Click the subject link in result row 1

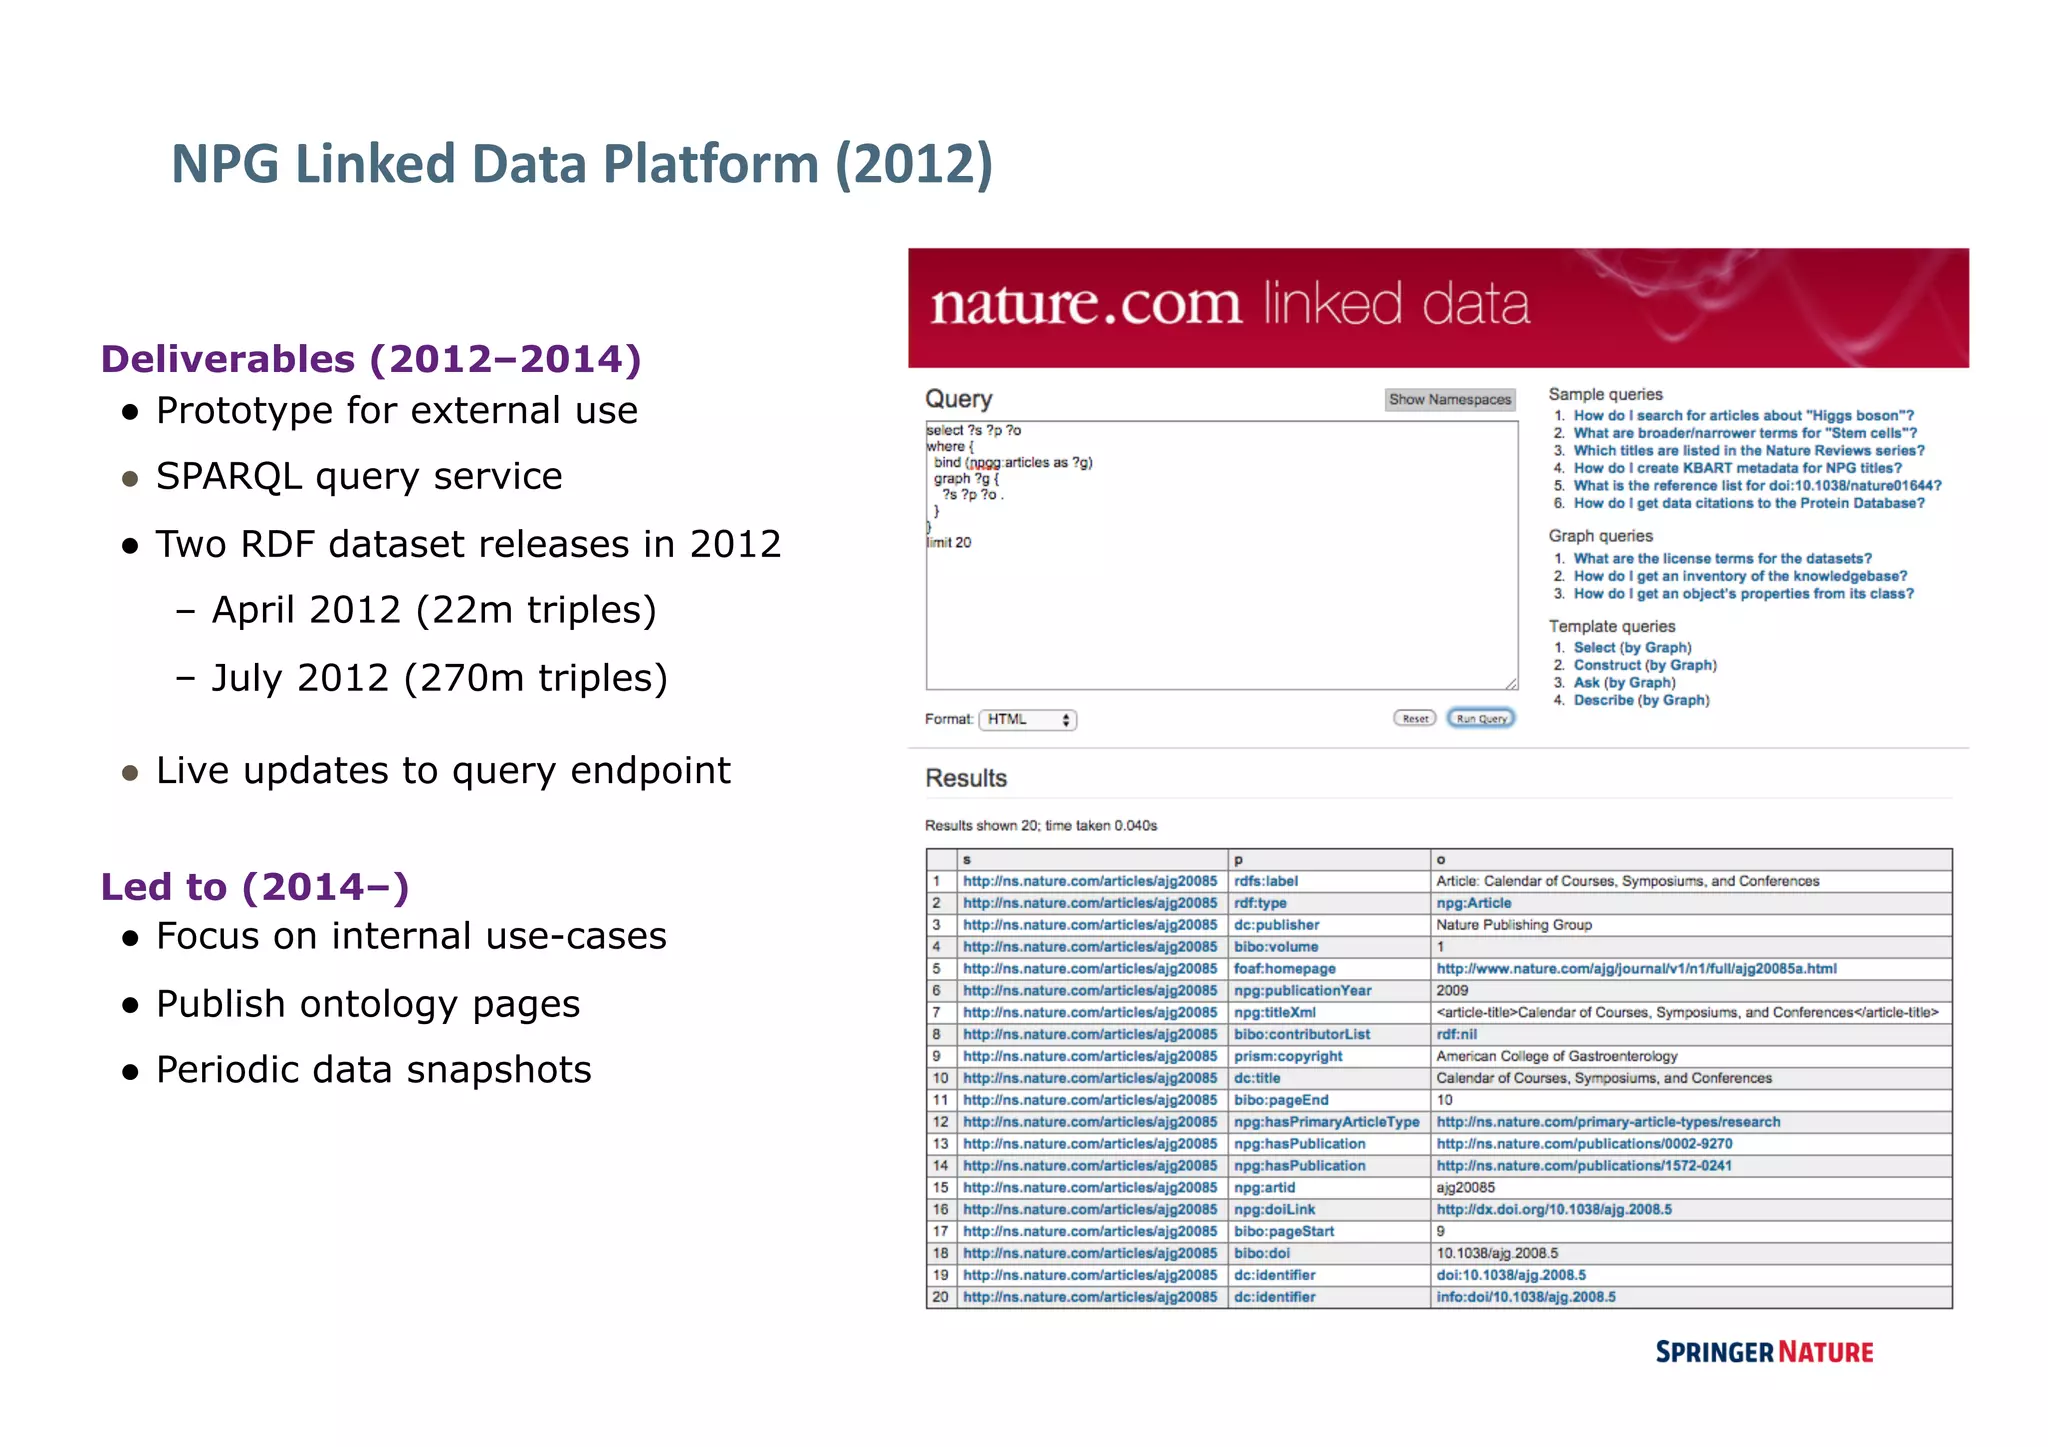click(1090, 881)
